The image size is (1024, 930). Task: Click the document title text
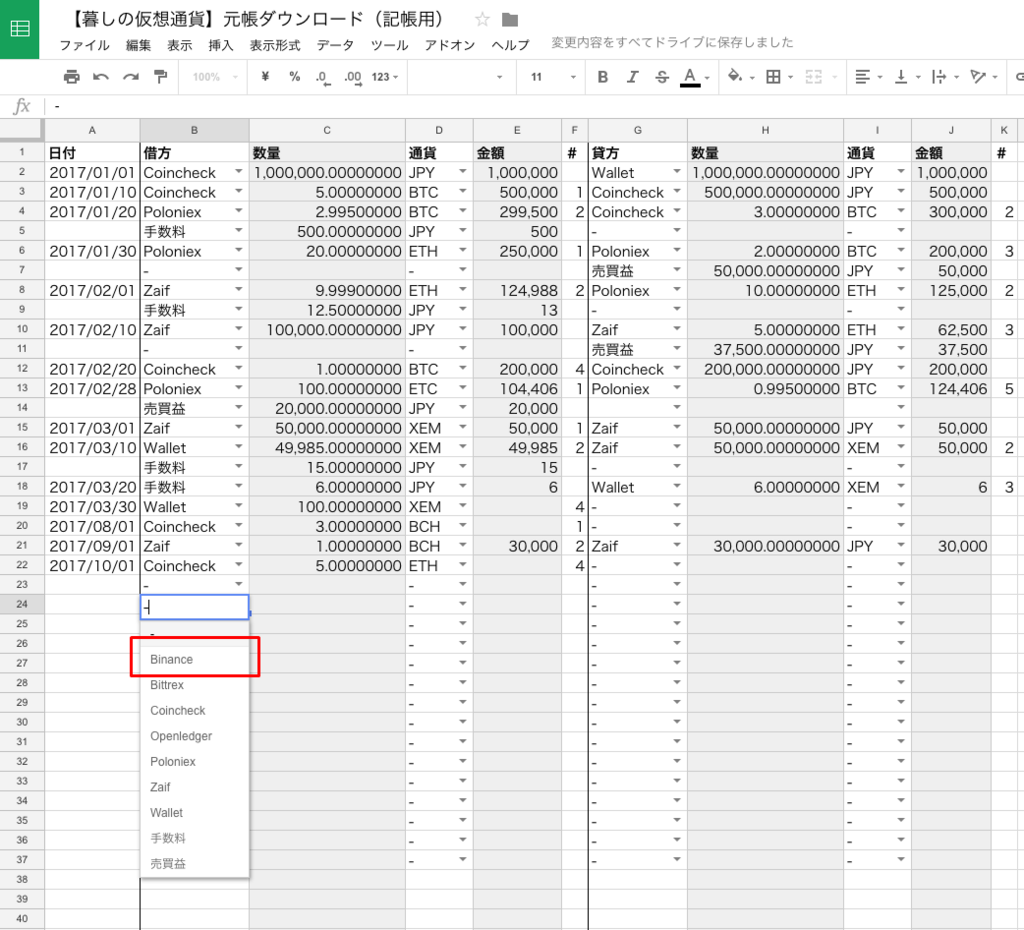(x=257, y=20)
